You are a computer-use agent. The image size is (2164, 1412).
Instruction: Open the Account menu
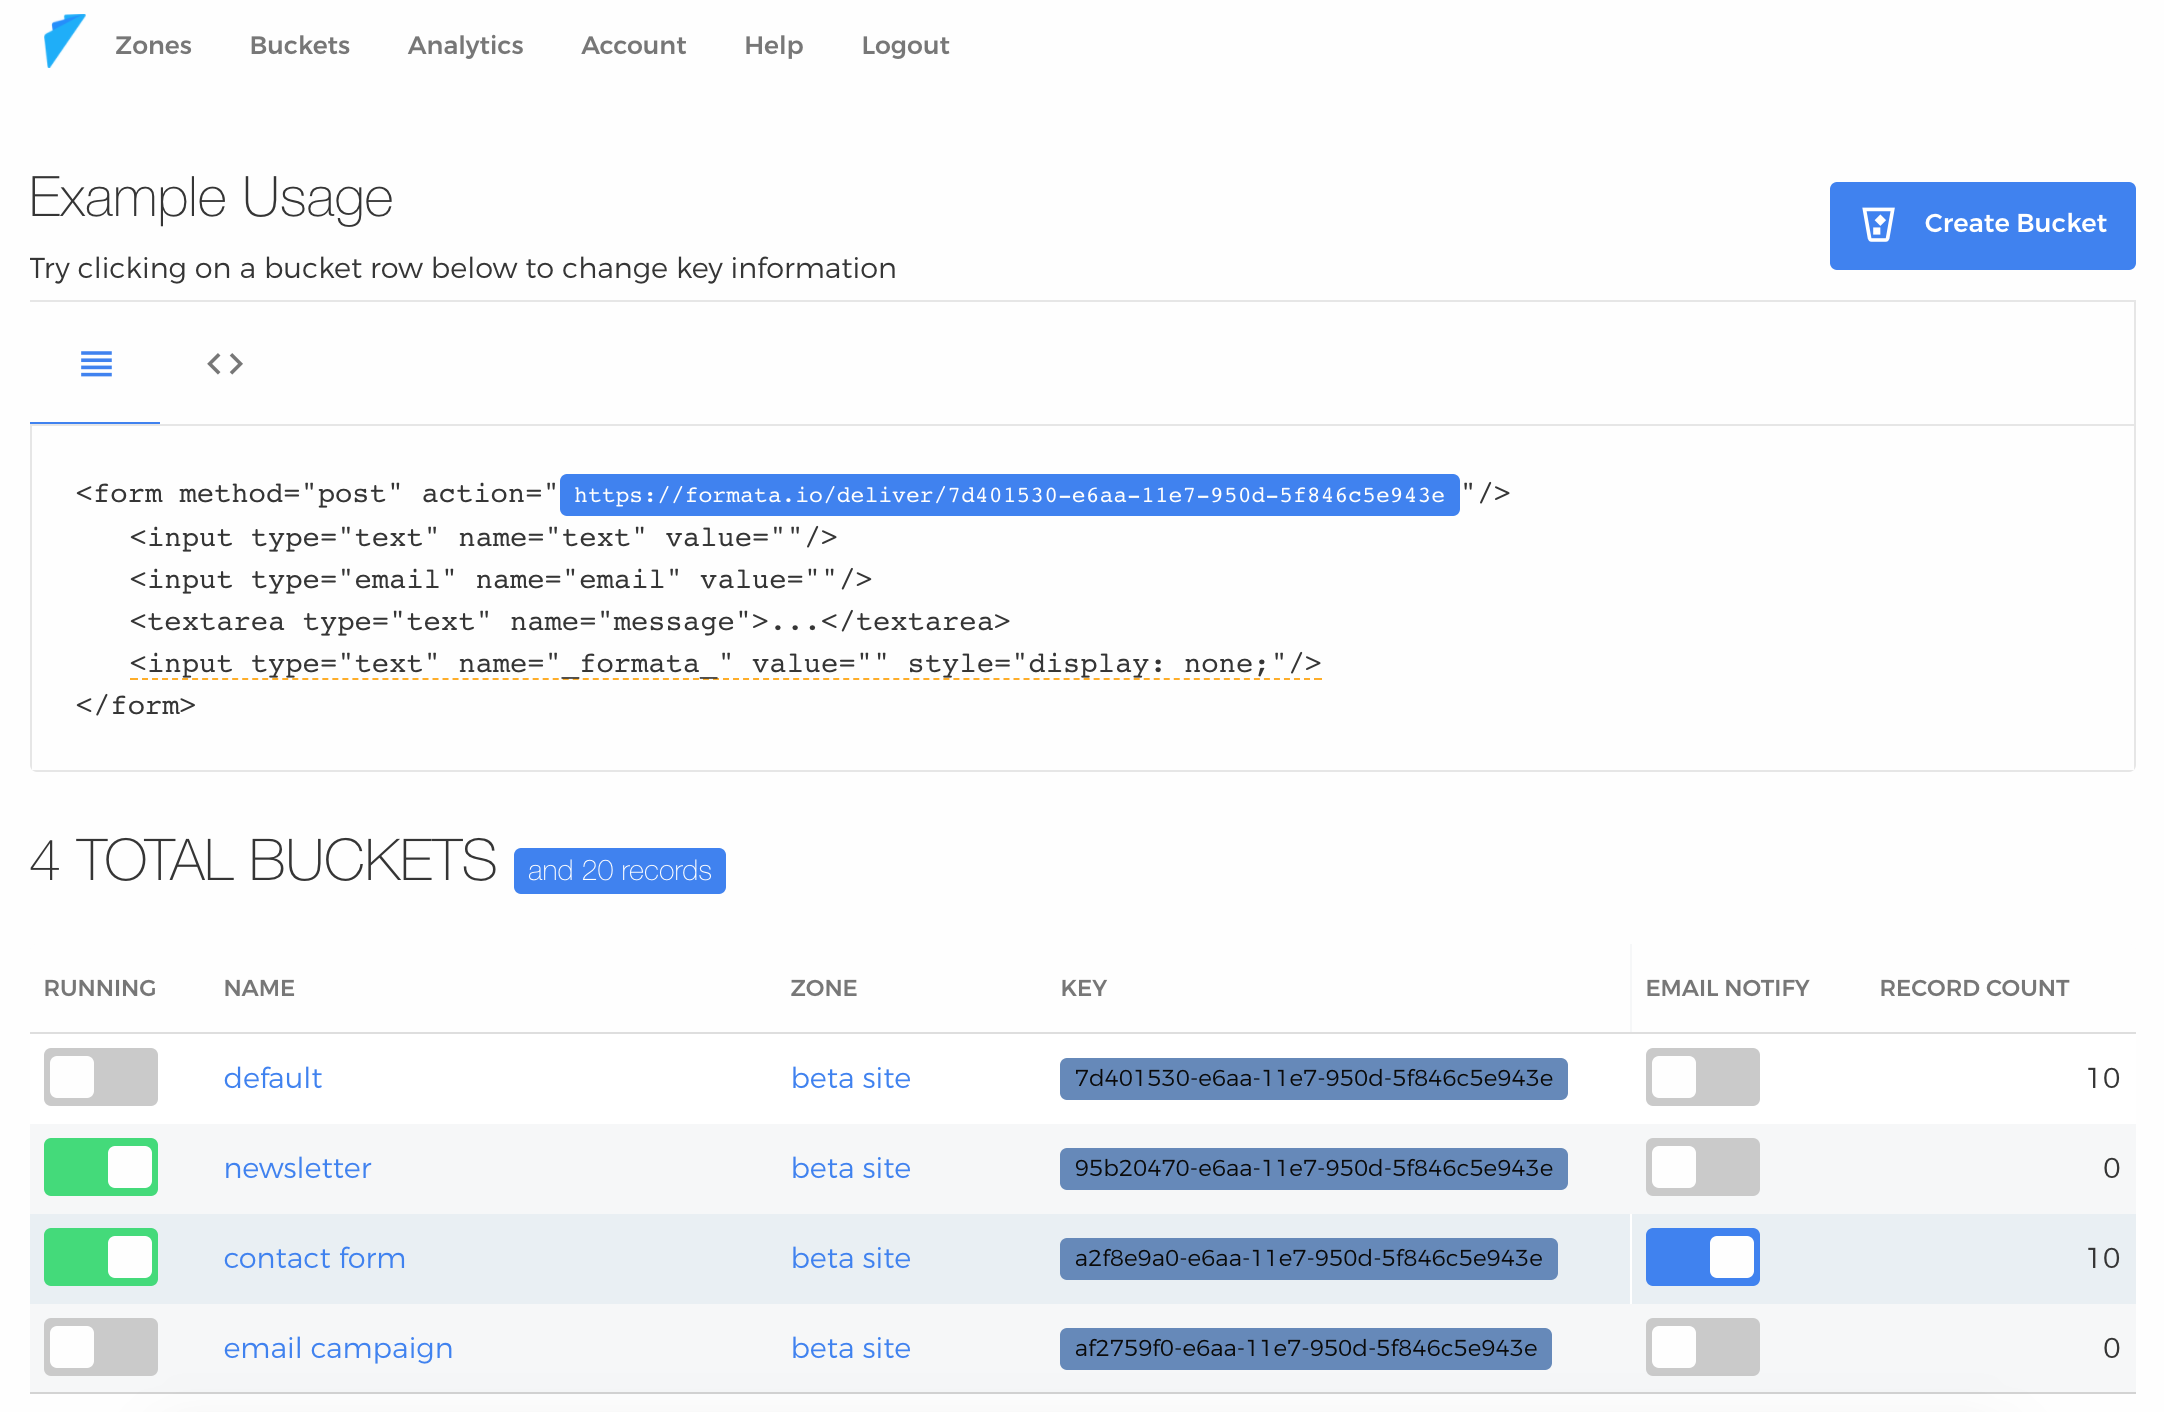[633, 46]
